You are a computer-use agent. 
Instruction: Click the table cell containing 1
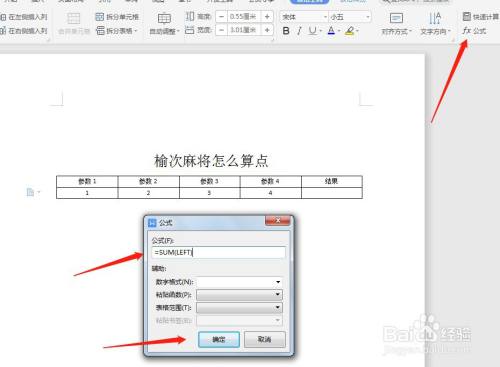(87, 193)
